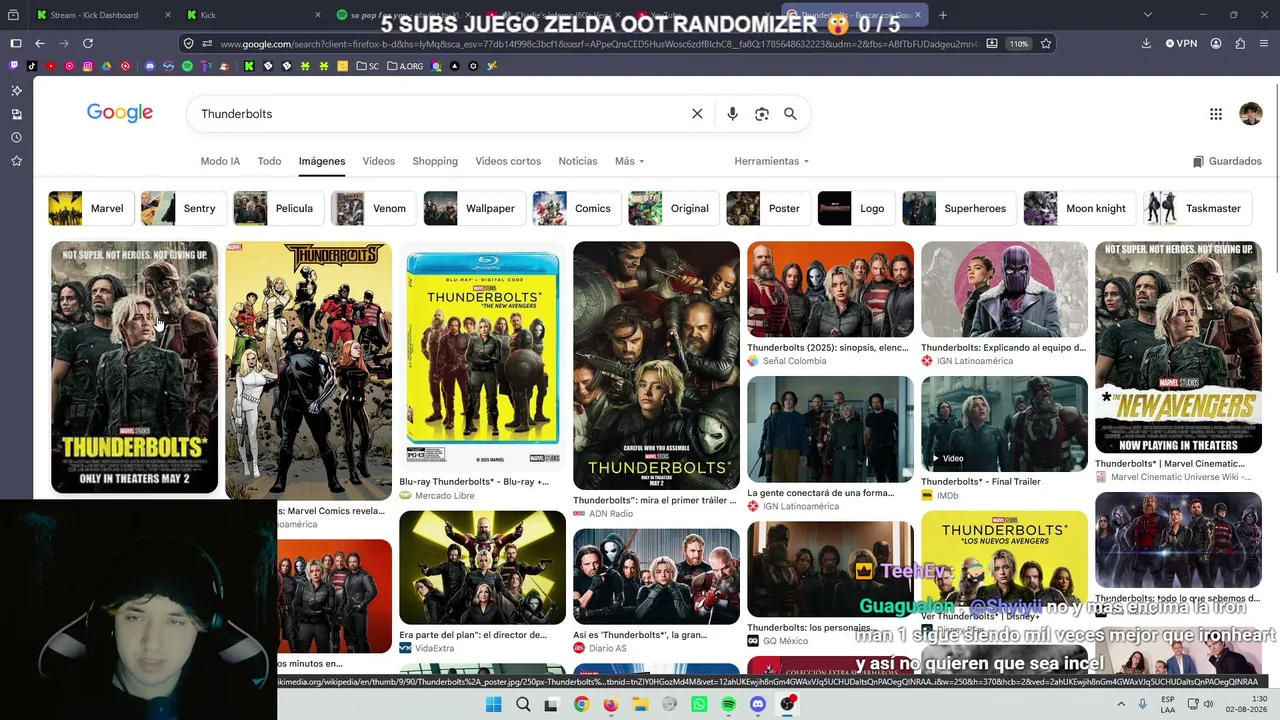Open Google Lens image search

762,114
